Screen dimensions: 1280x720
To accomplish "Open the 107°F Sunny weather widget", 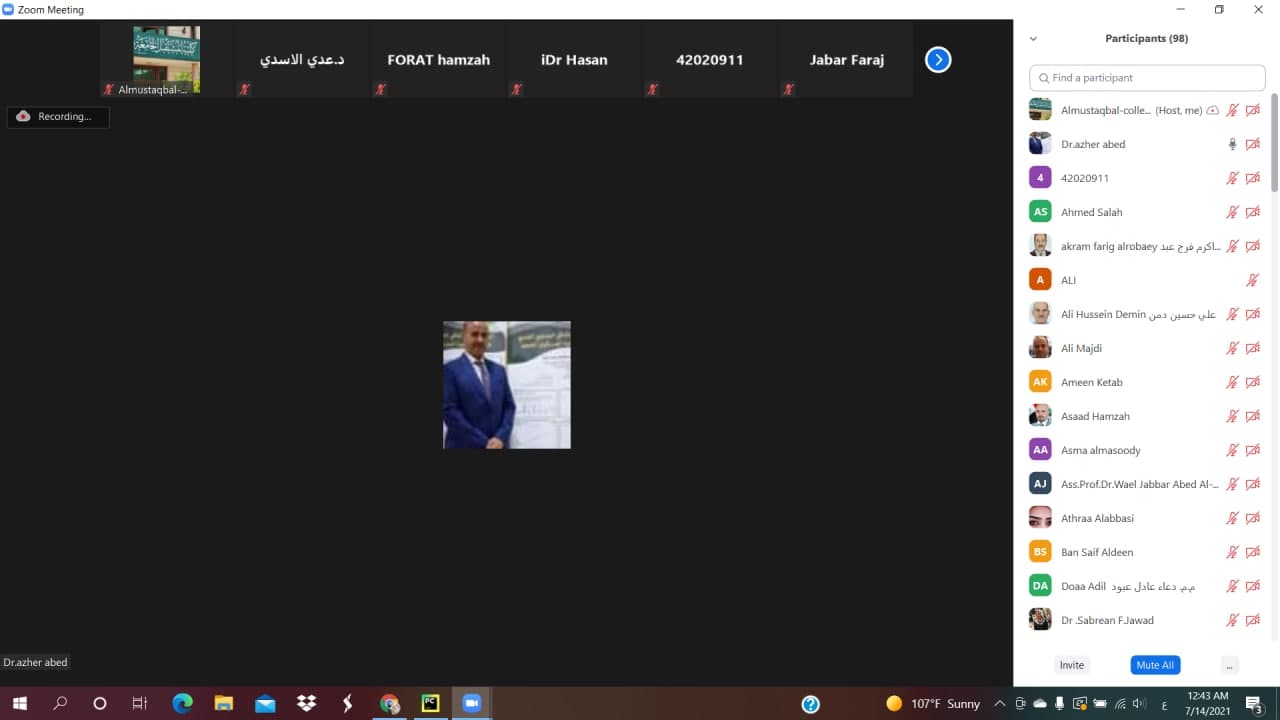I will (x=933, y=704).
